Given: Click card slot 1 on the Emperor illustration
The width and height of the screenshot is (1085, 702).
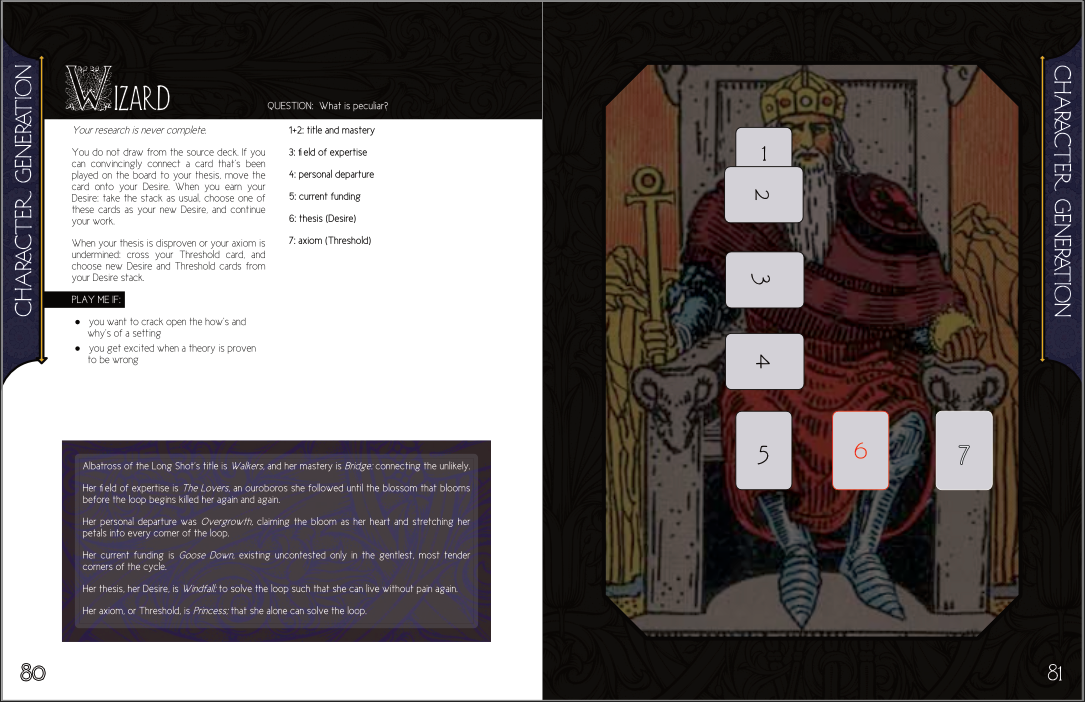Looking at the screenshot, I should 763,147.
